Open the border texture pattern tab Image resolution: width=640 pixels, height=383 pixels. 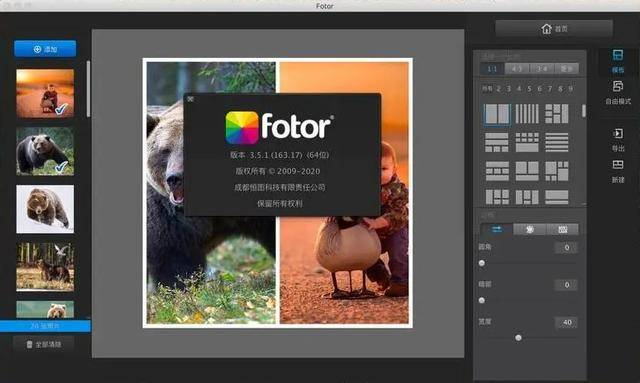pos(562,229)
